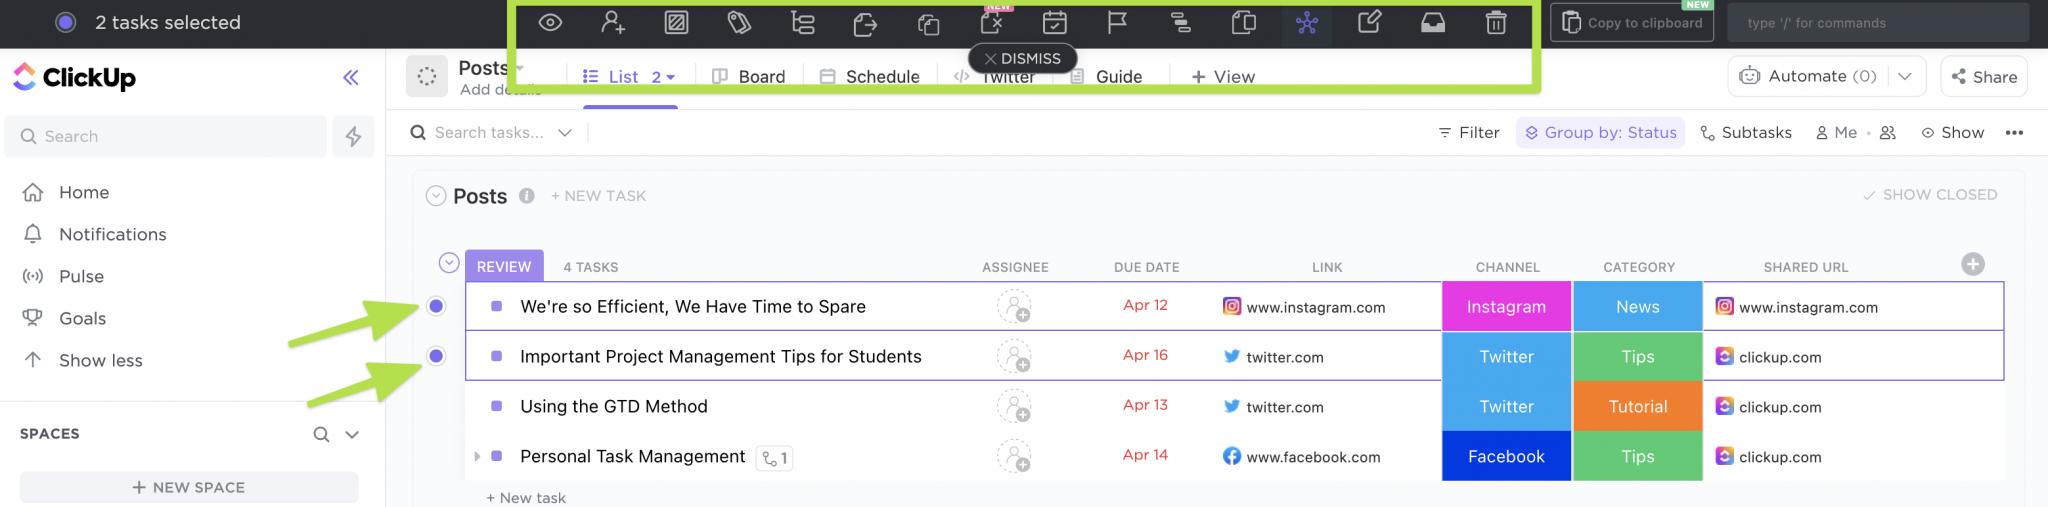Image resolution: width=2048 pixels, height=507 pixels.
Task: Click the archive tray icon
Action: [x=1433, y=22]
